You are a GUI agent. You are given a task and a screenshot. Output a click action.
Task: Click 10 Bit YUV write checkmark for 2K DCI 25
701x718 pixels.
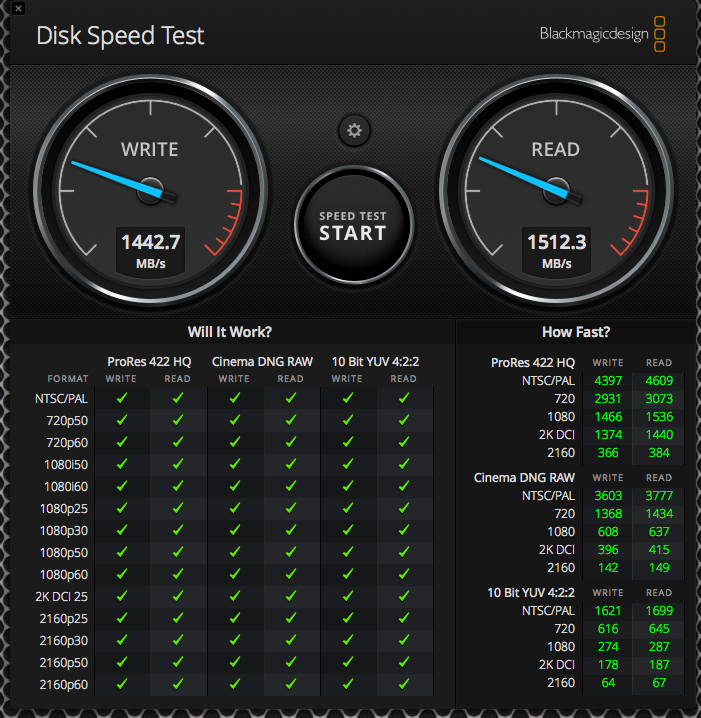tap(348, 596)
